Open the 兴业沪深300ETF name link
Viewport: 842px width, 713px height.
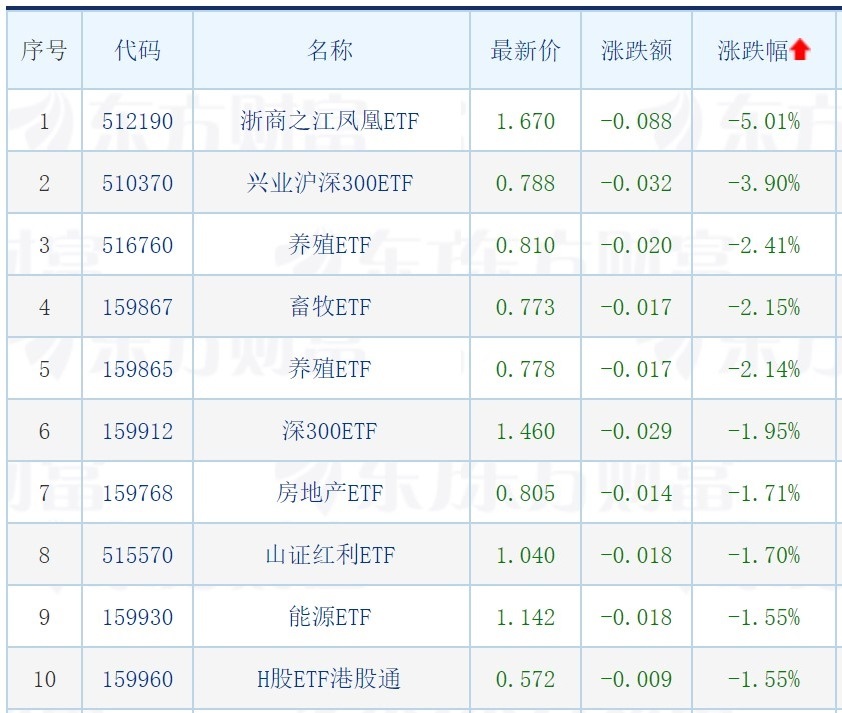point(330,183)
